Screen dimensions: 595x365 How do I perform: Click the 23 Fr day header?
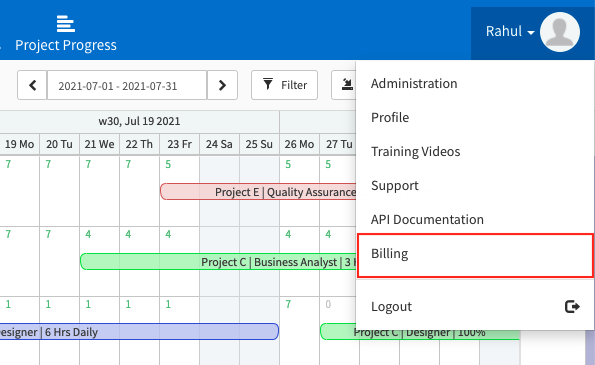179,144
